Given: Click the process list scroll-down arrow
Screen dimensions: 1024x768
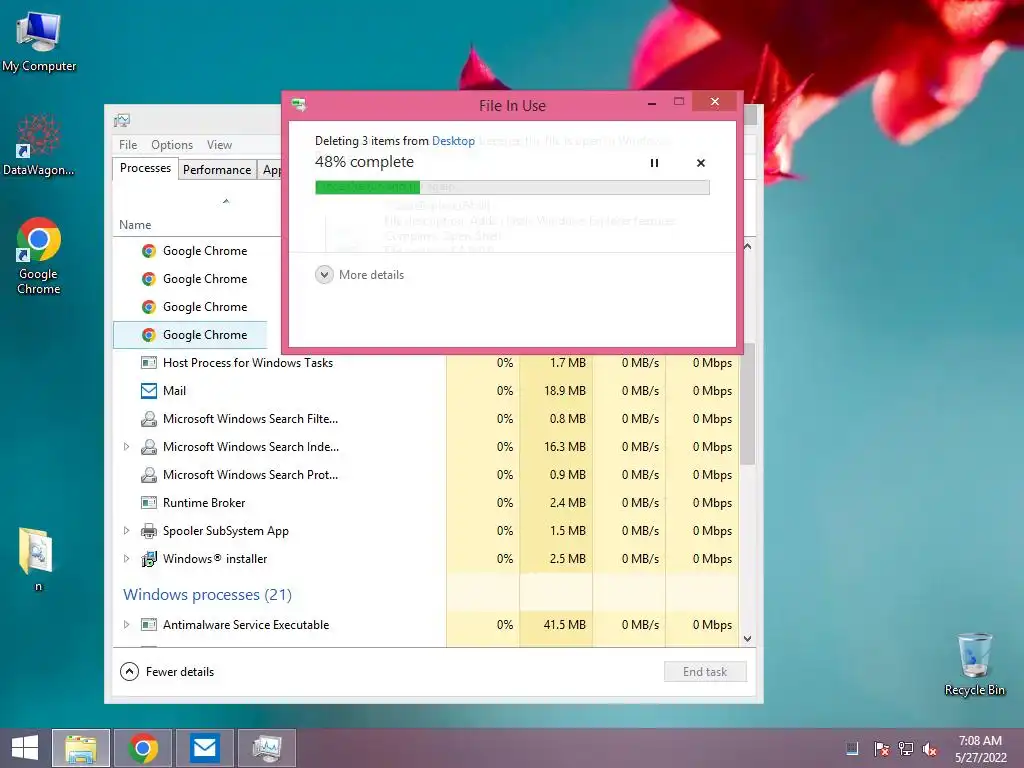Looking at the screenshot, I should point(748,639).
